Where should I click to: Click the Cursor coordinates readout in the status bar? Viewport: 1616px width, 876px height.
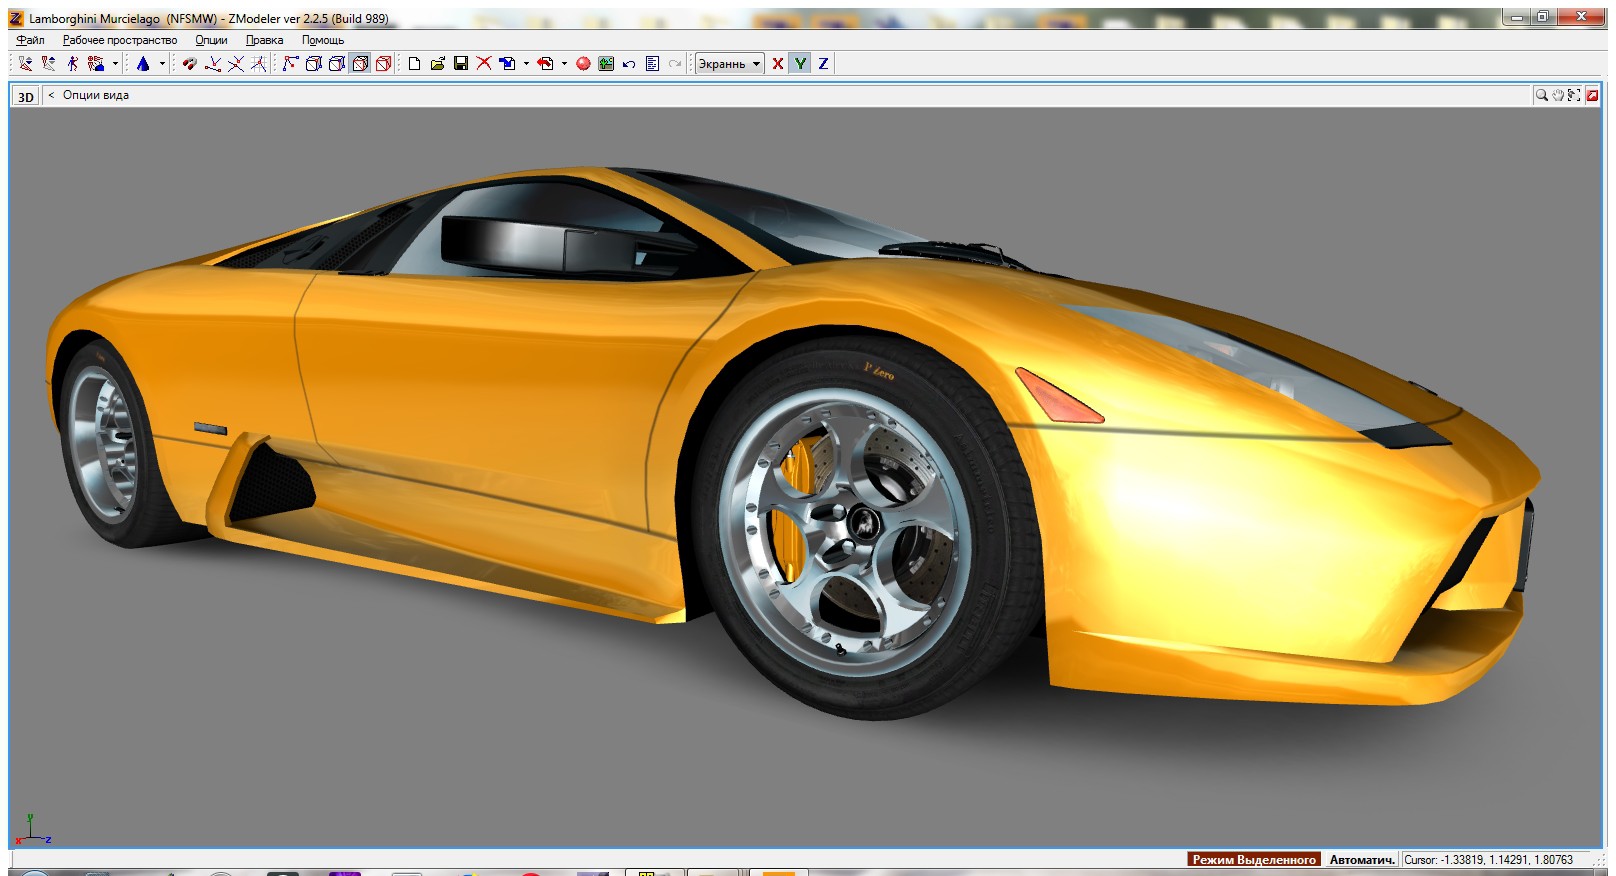click(1488, 859)
